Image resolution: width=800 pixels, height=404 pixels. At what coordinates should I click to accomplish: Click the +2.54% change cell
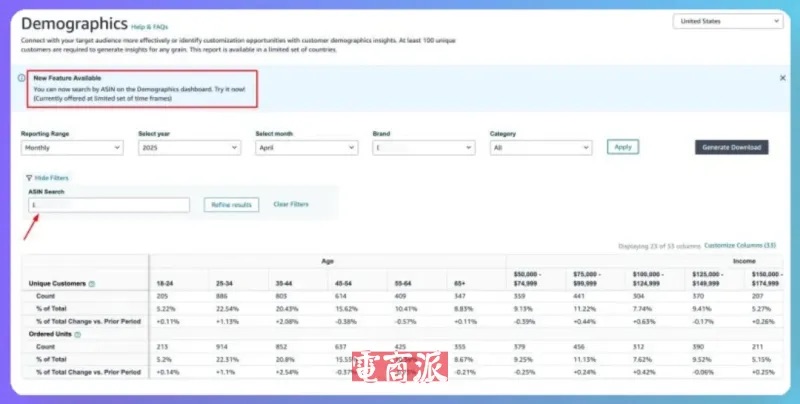click(288, 372)
